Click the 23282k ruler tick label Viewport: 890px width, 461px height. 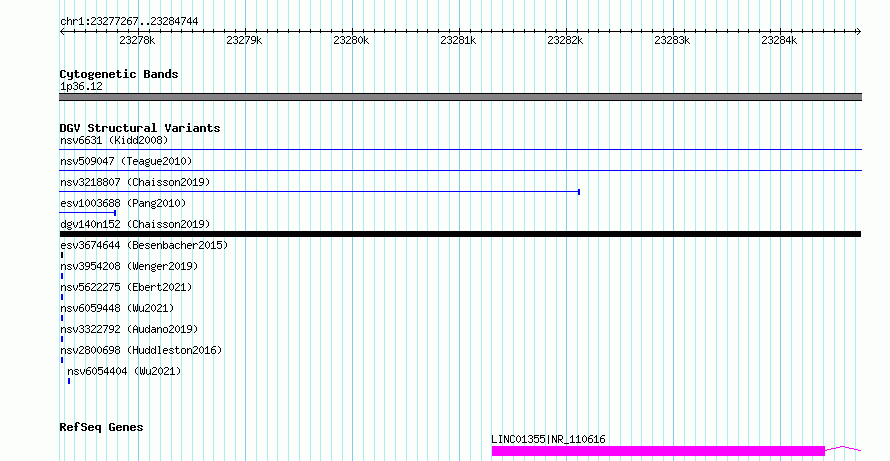click(565, 40)
